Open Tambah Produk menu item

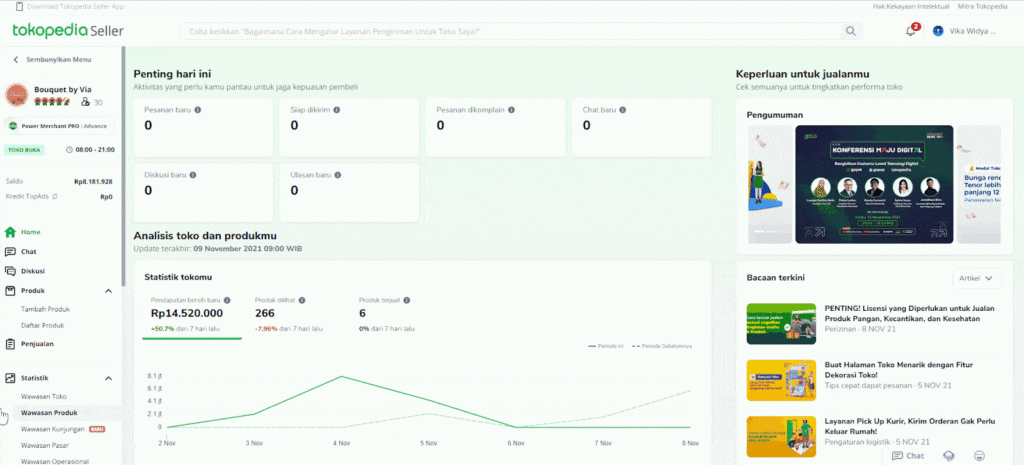[x=45, y=310]
